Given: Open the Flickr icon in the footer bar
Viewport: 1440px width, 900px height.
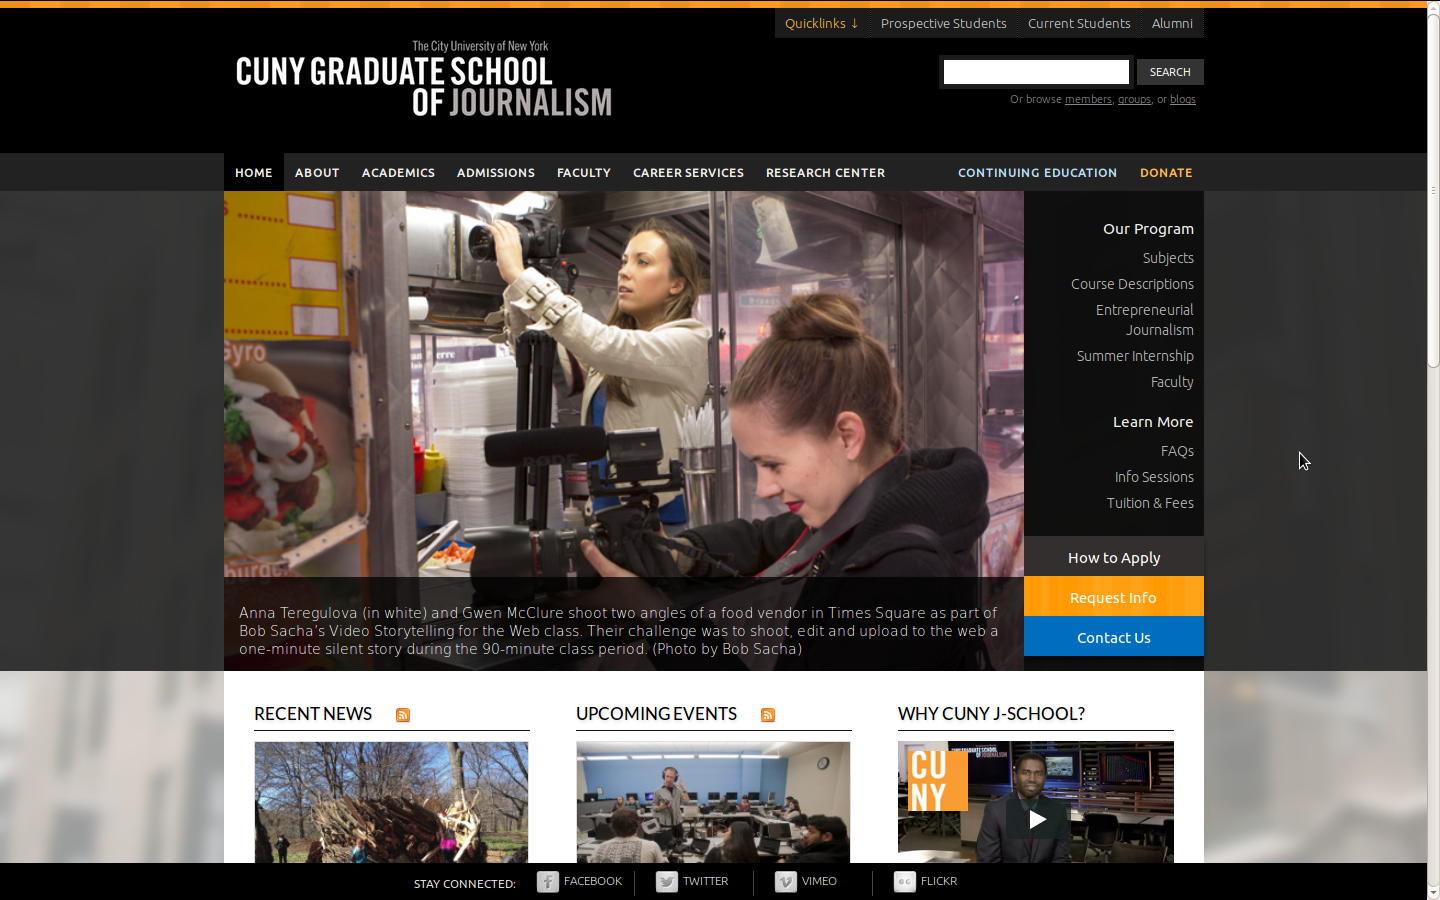Looking at the screenshot, I should point(905,882).
